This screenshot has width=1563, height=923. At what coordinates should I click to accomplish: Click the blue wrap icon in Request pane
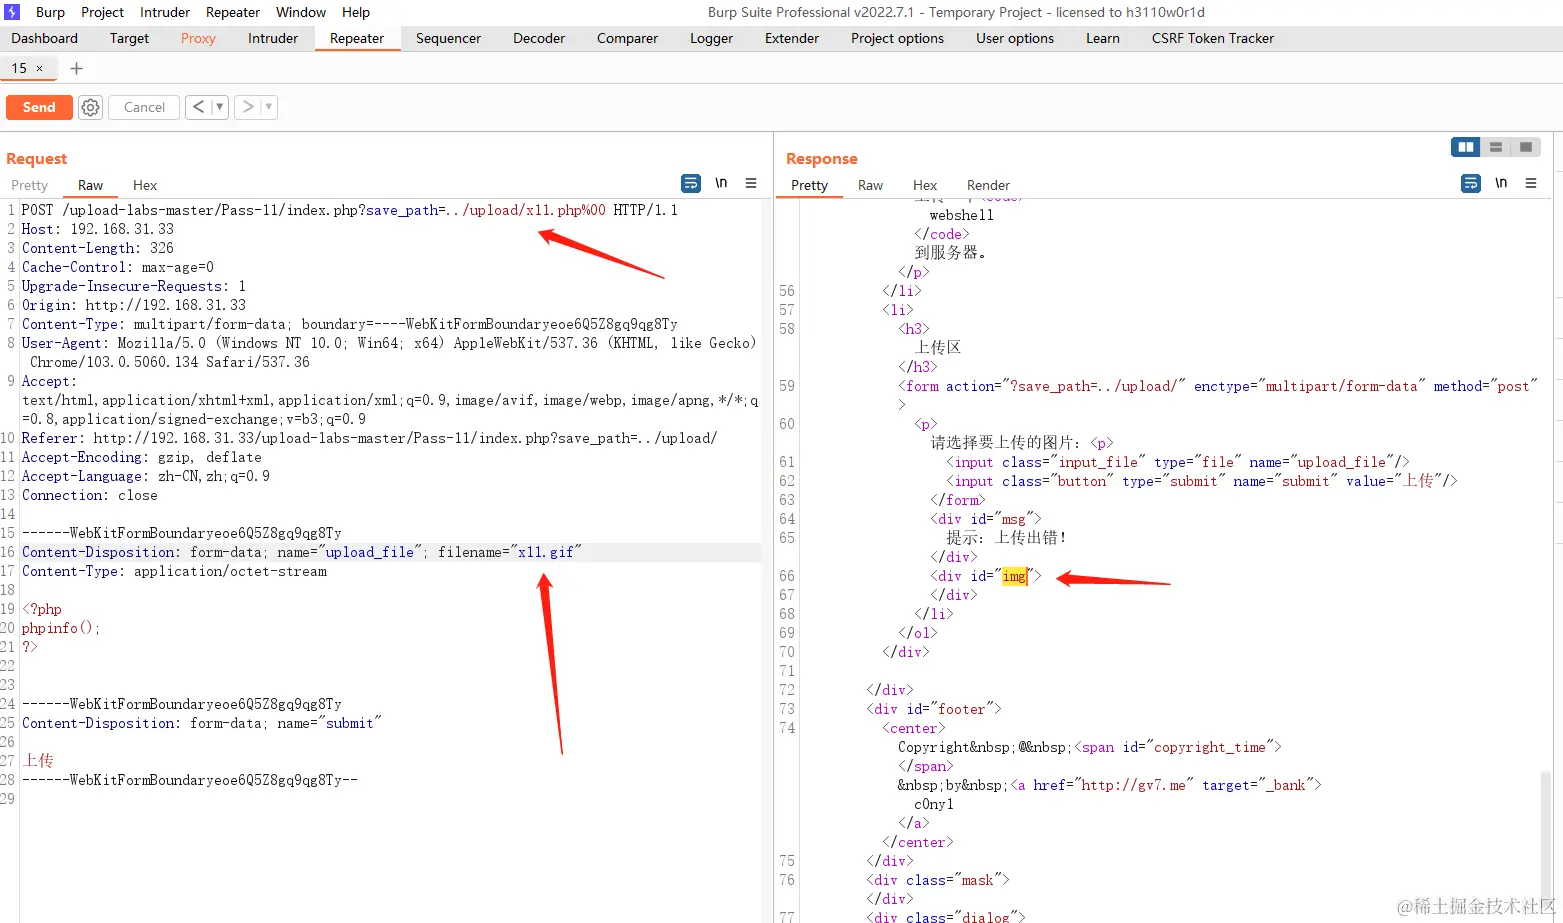[x=691, y=184]
